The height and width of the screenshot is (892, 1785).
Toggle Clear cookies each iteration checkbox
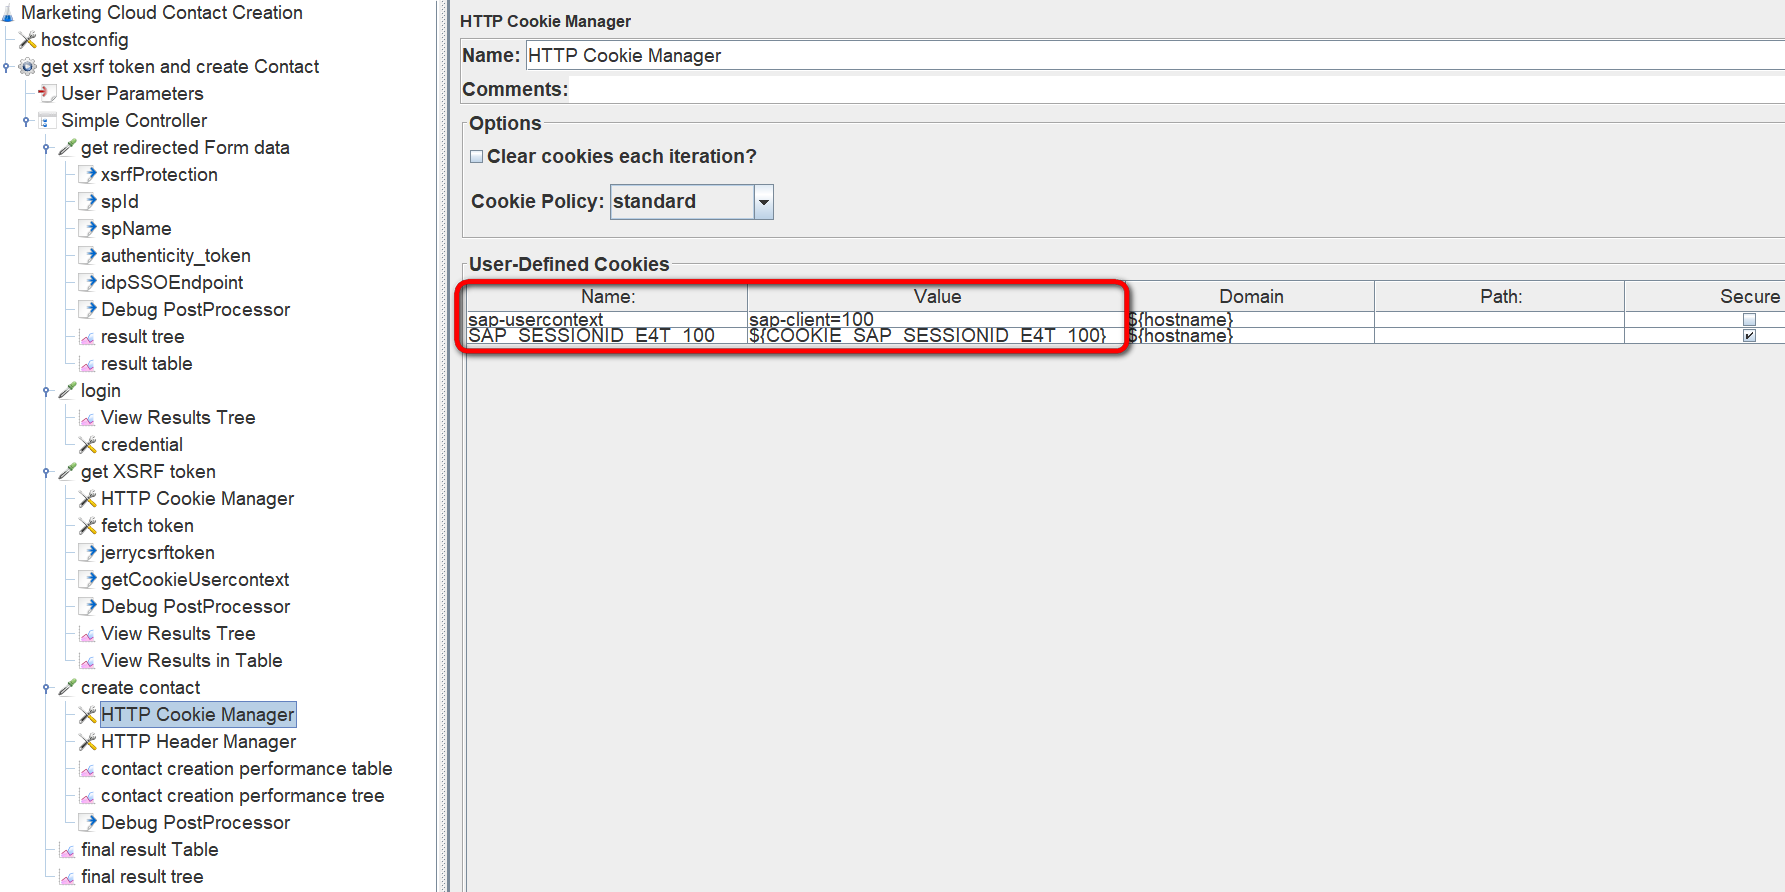[477, 157]
